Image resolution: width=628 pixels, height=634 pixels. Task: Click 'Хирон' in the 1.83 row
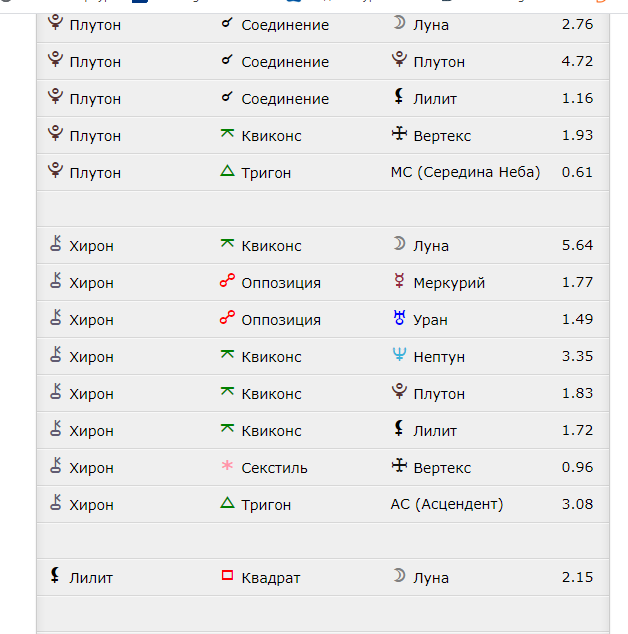click(91, 394)
